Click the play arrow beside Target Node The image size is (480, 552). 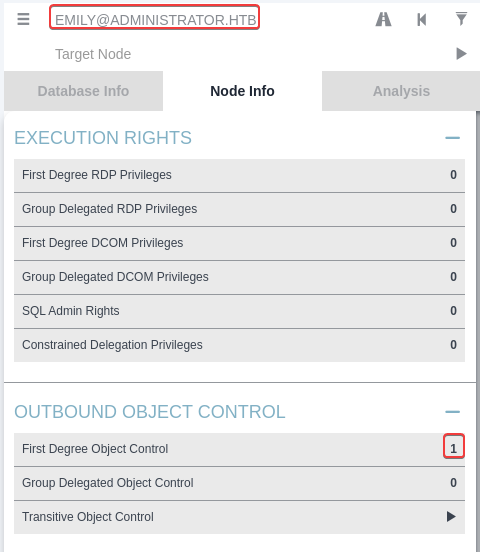[x=461, y=54]
